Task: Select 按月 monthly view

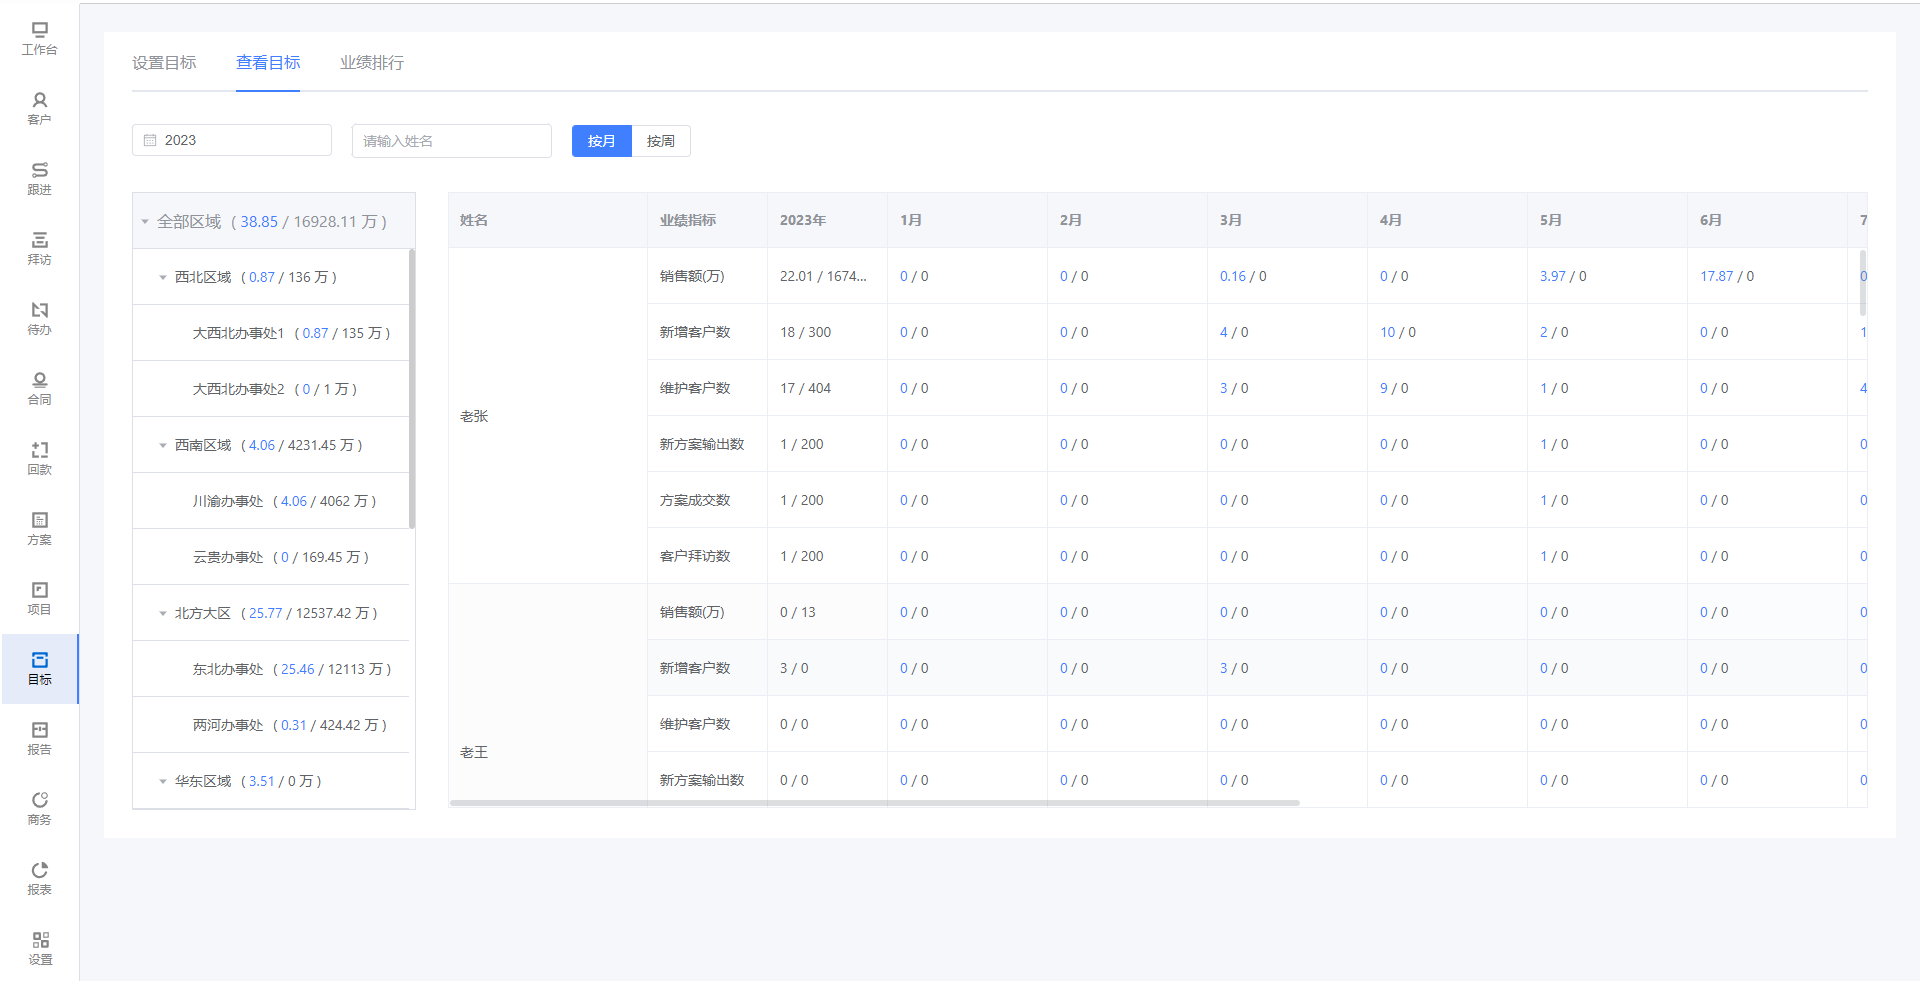Action: (x=601, y=141)
